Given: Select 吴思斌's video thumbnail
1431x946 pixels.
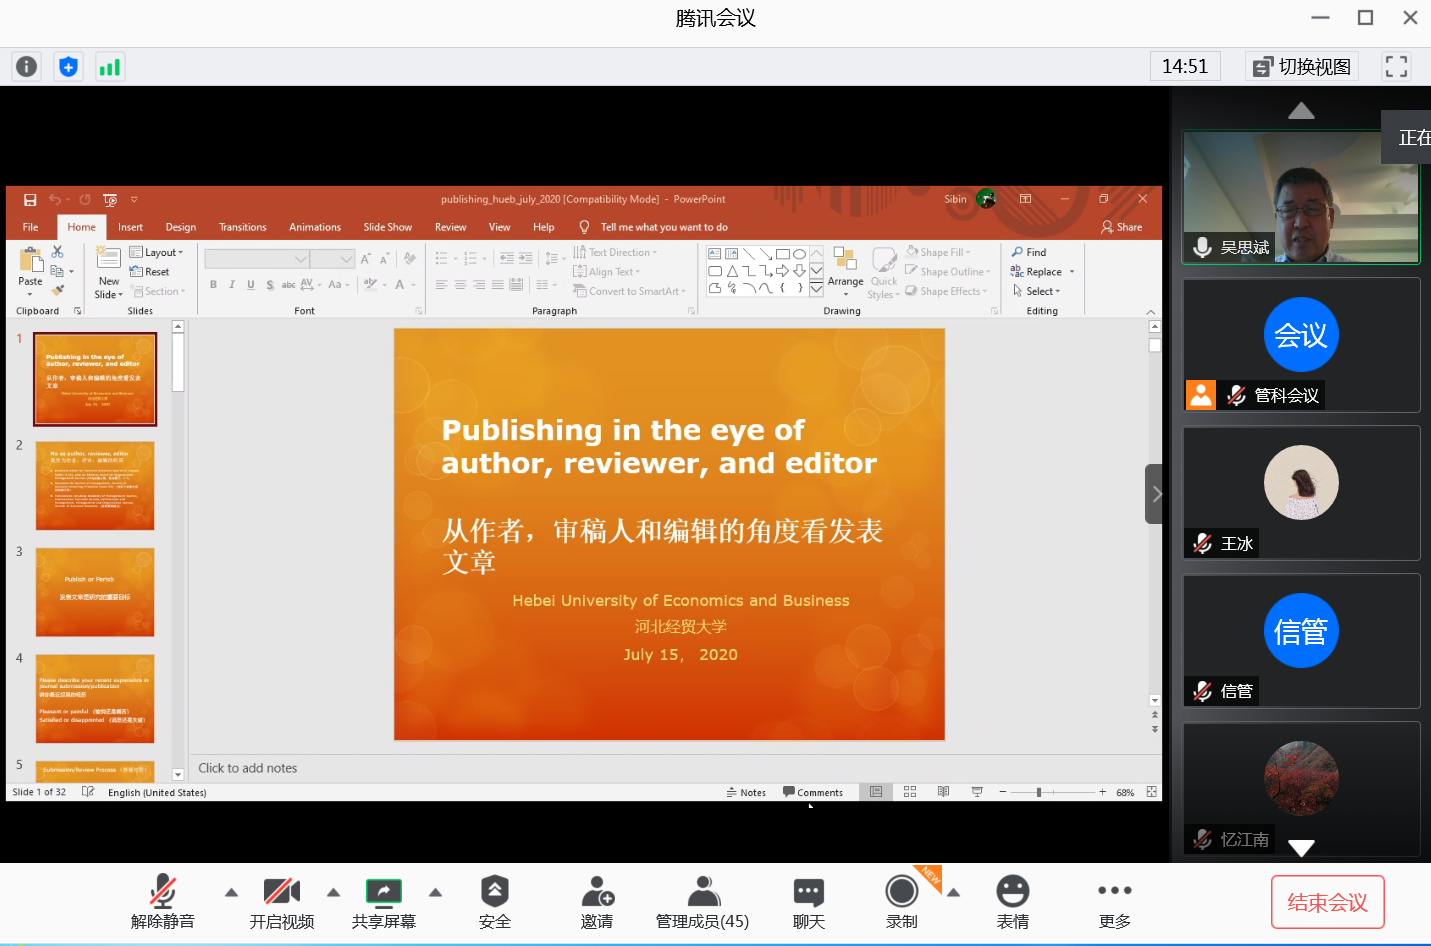Looking at the screenshot, I should click(1301, 197).
